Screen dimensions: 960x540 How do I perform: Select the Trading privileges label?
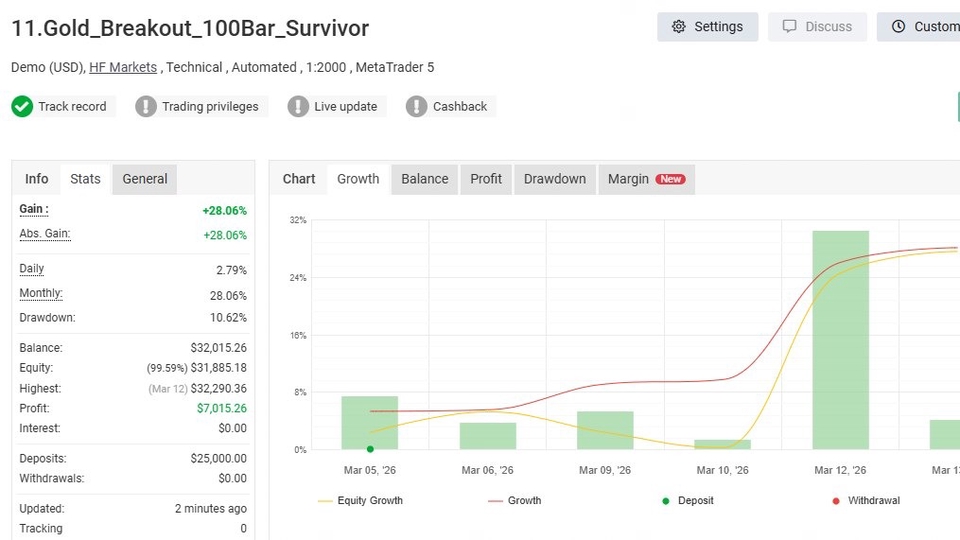point(210,107)
